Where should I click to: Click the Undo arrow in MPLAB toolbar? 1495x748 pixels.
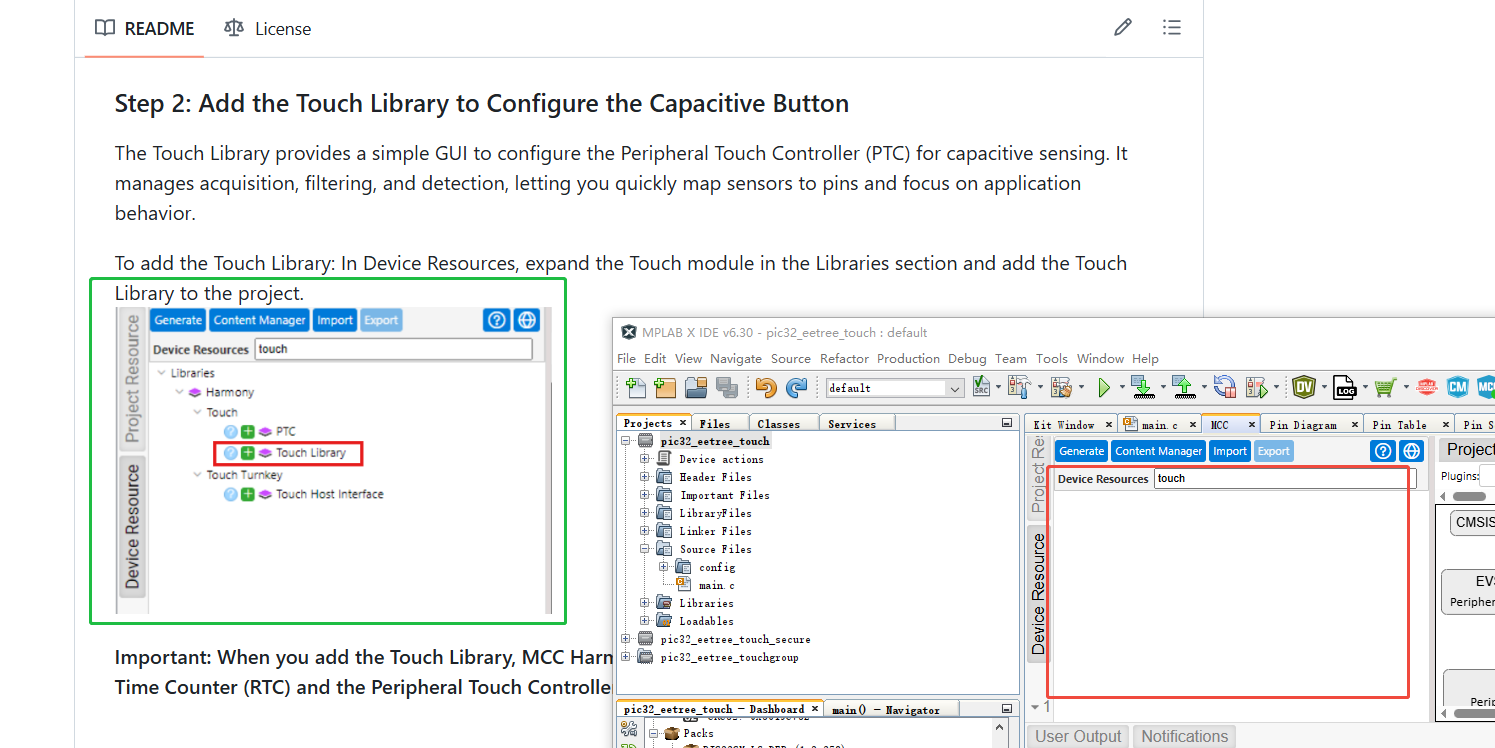coord(766,387)
